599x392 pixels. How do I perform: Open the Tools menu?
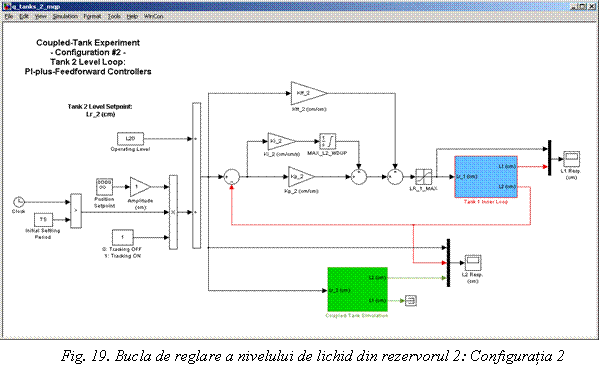click(114, 16)
